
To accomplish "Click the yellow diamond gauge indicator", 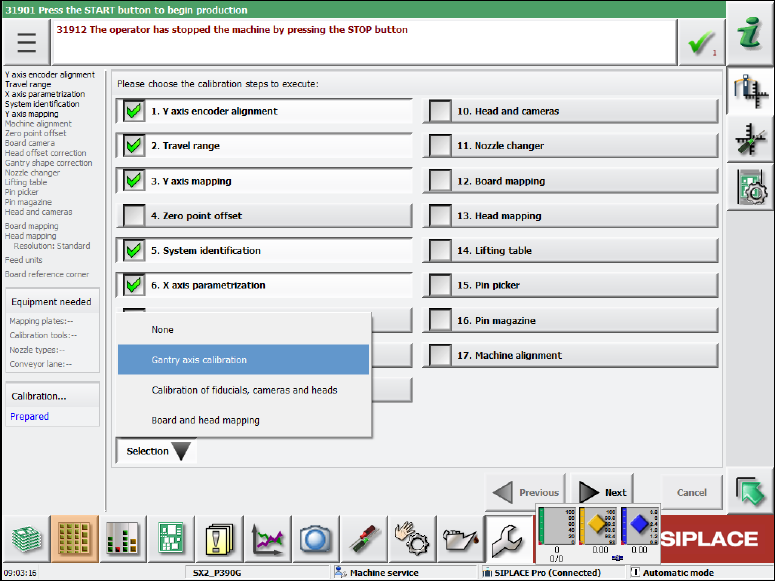I will point(598,526).
